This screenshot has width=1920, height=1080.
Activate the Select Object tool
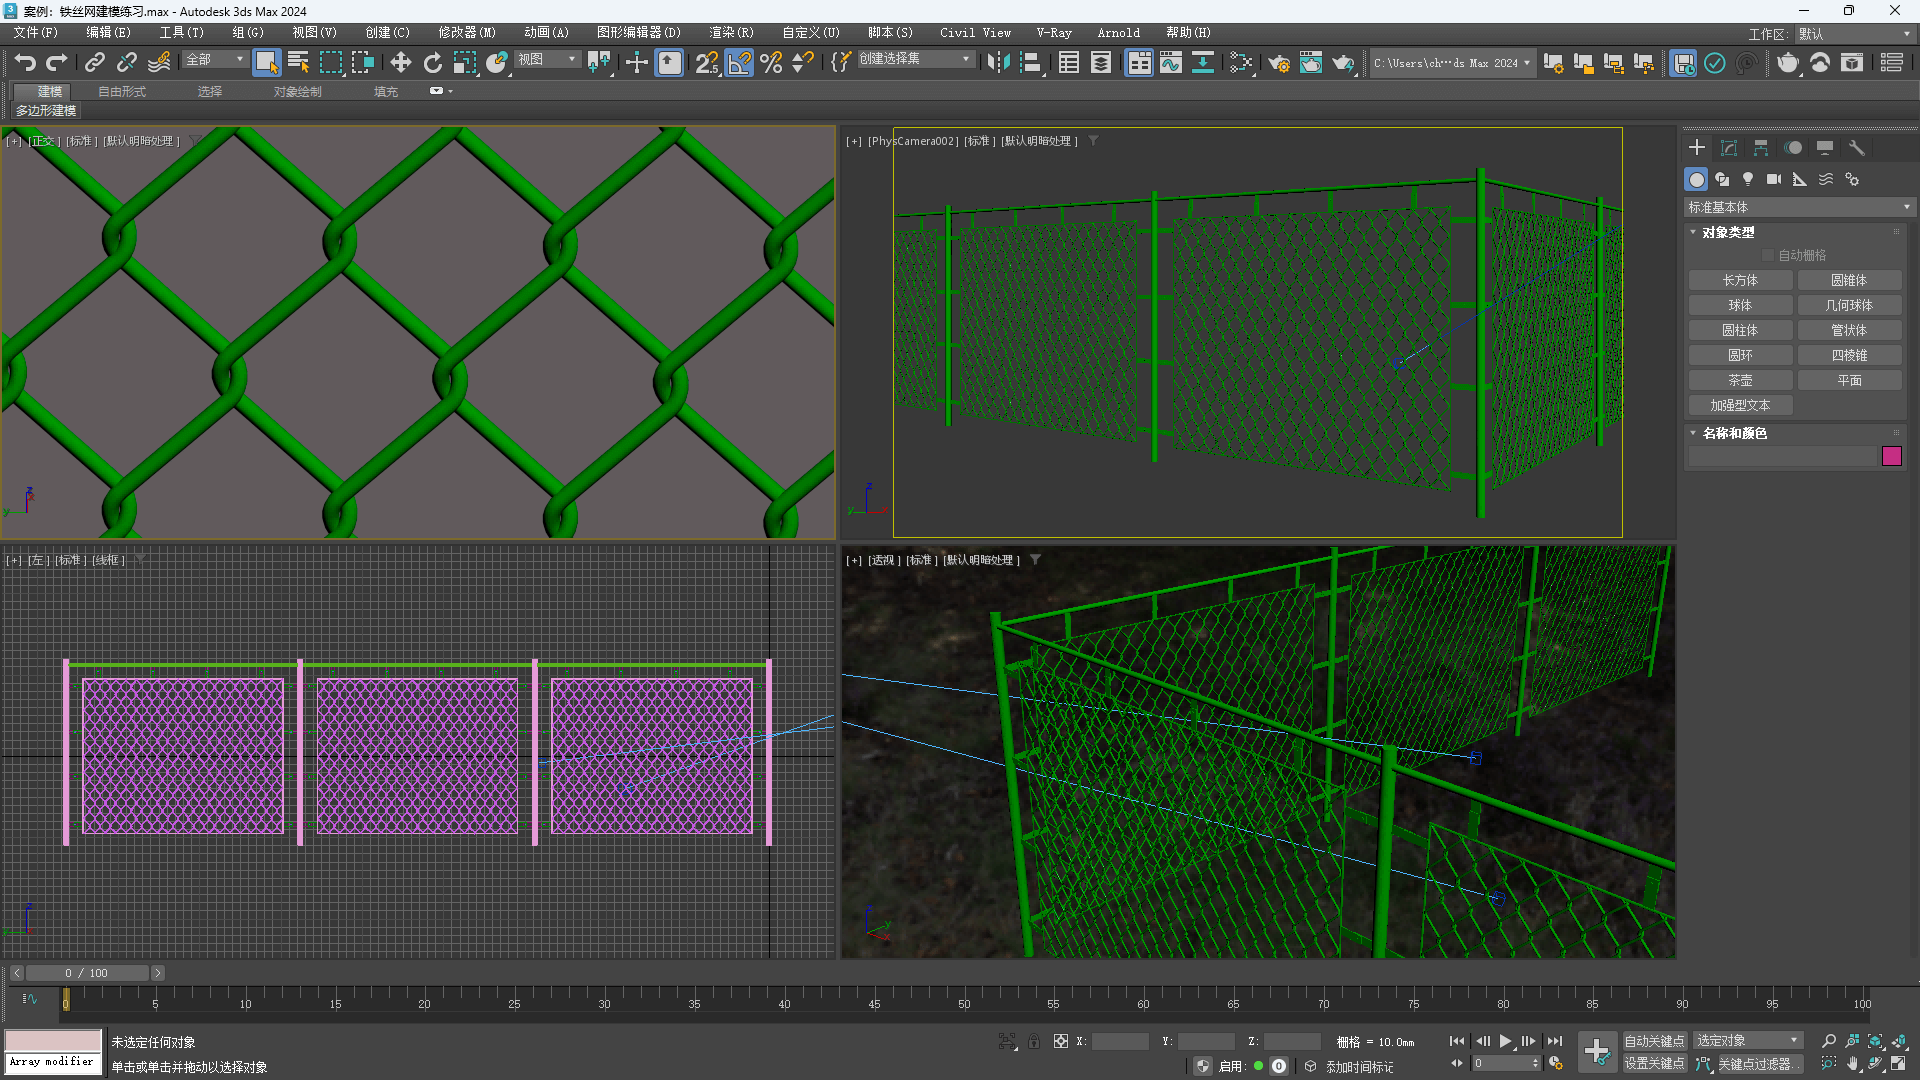click(266, 63)
